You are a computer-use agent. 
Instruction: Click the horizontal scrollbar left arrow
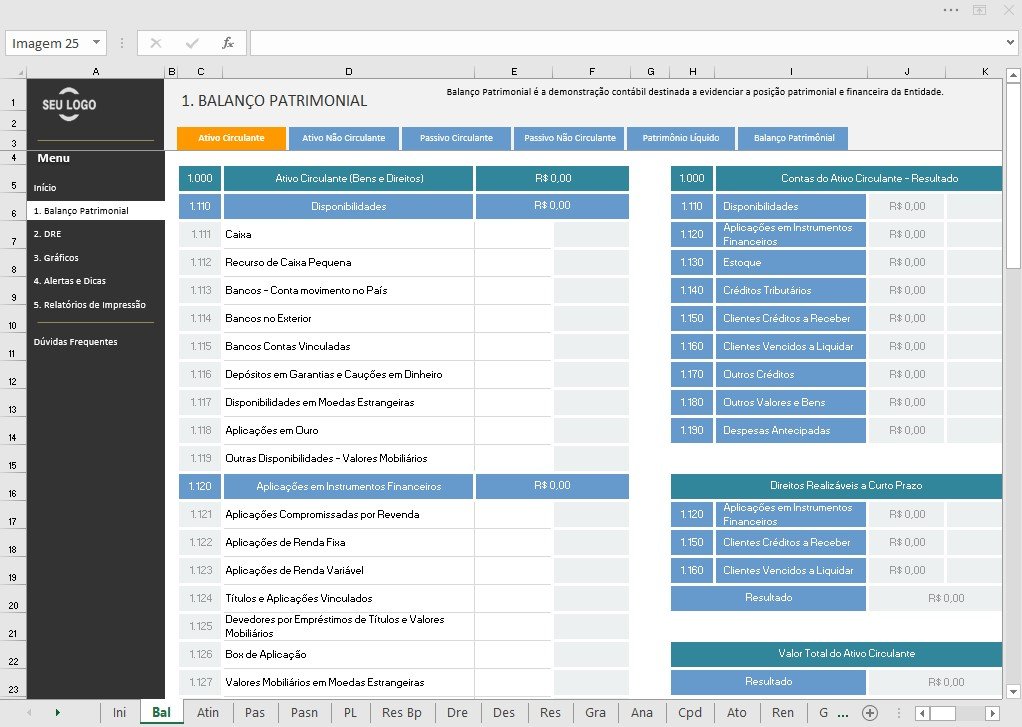pyautogui.click(x=922, y=713)
